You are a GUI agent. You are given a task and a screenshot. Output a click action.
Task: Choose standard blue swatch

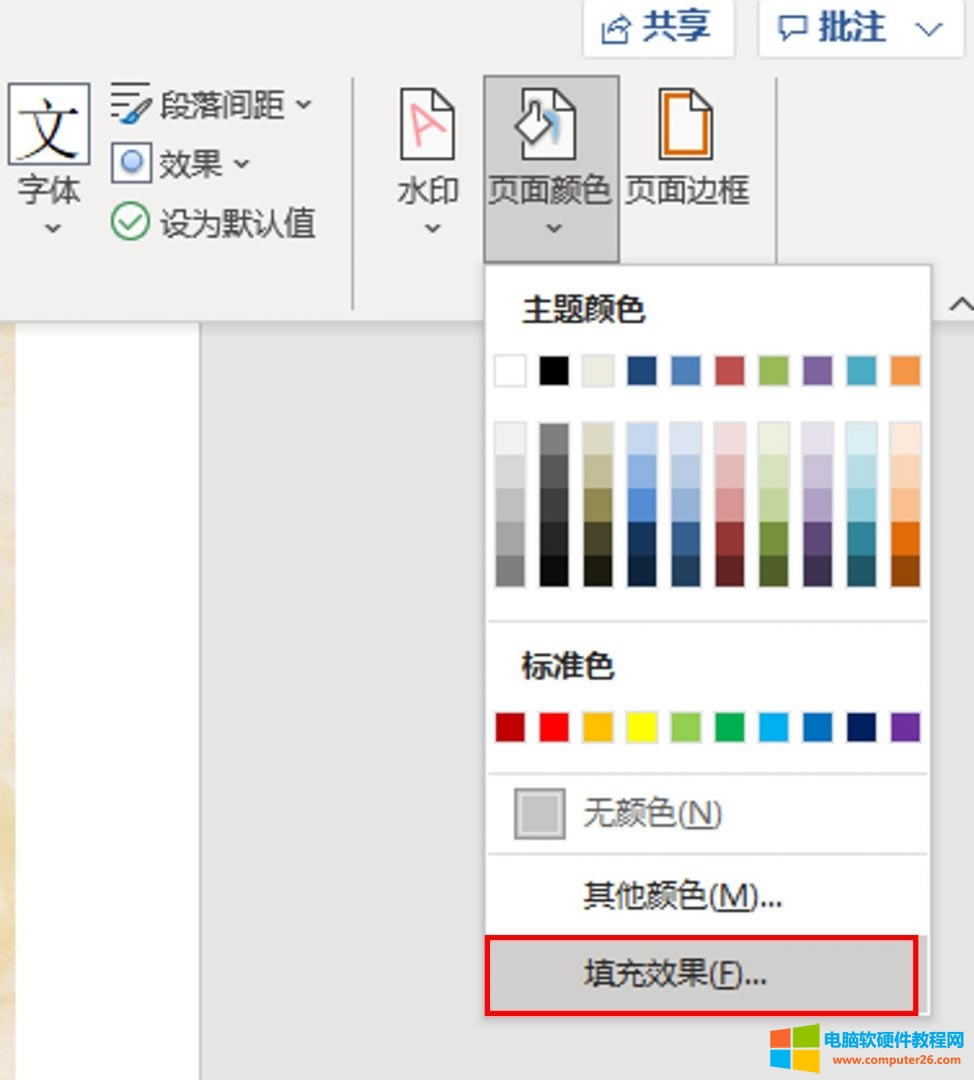pos(818,727)
